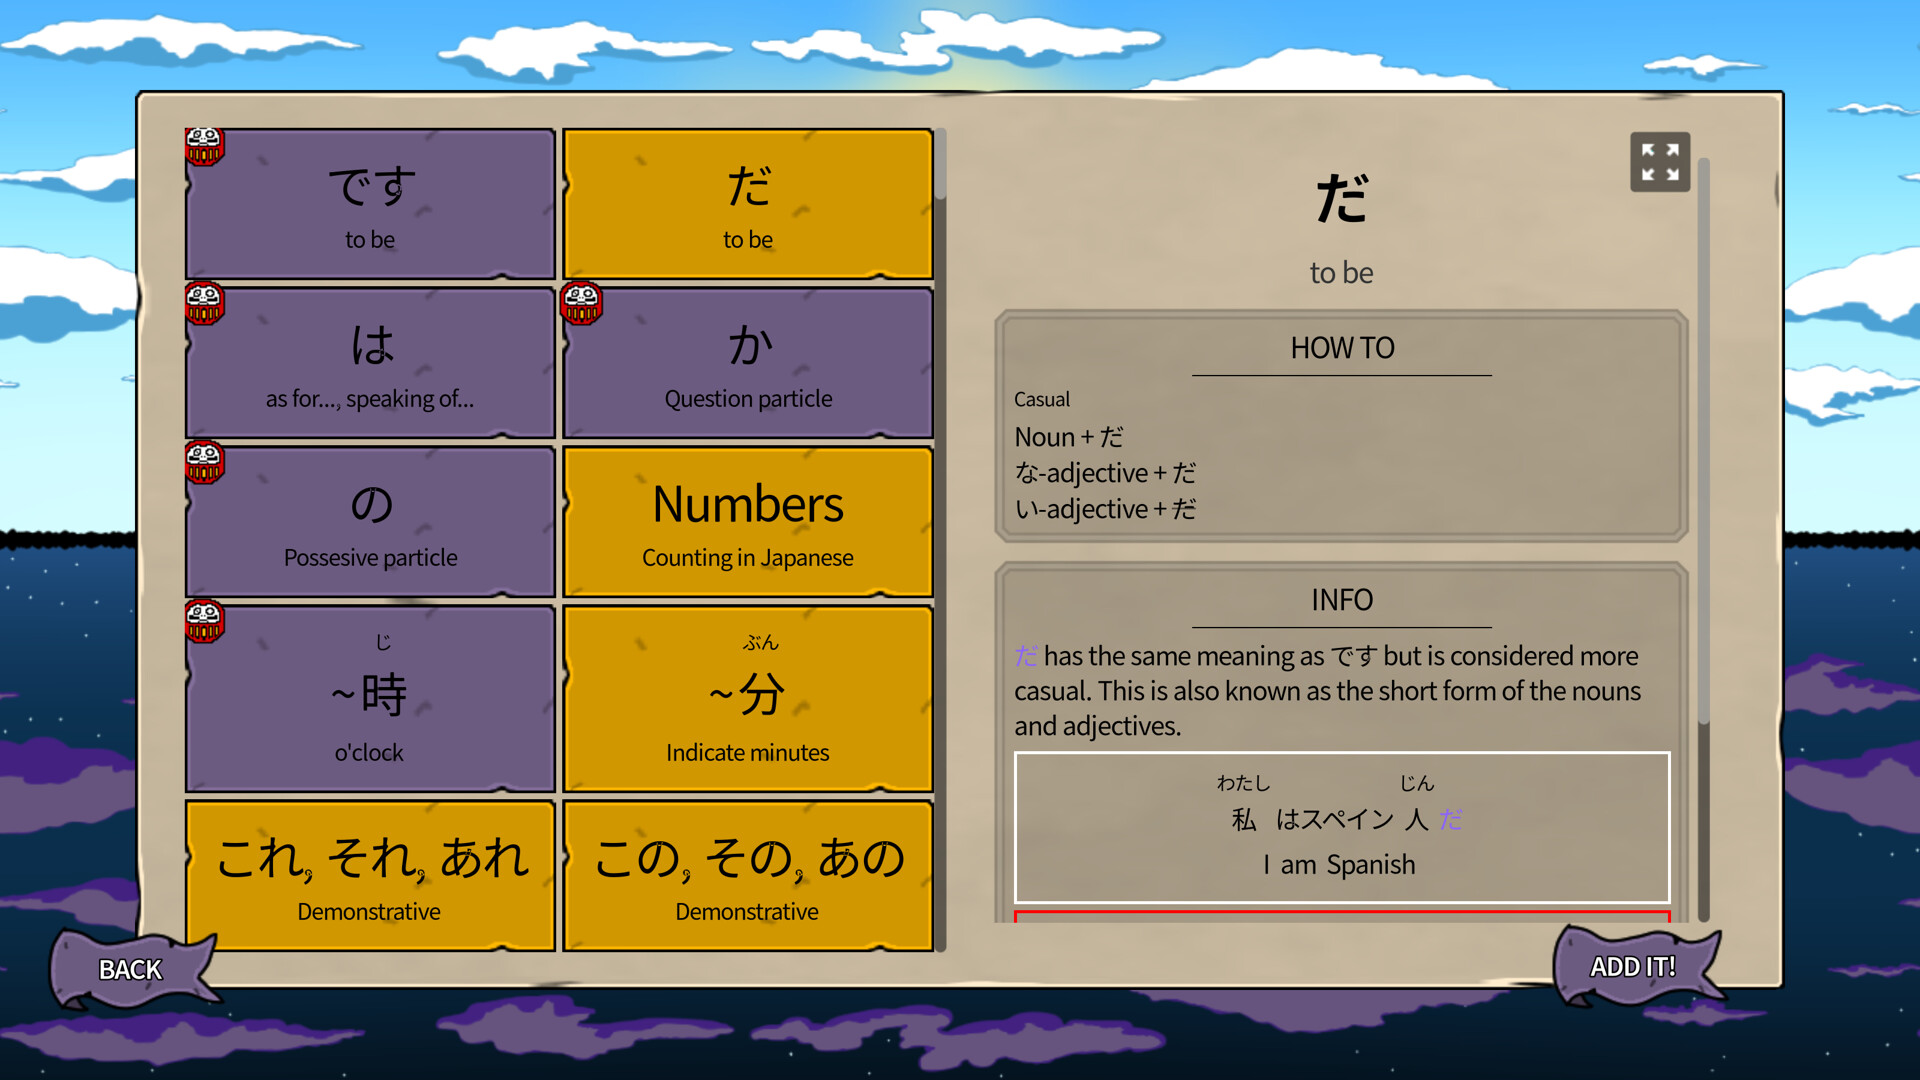Select the だ to be card
Viewport: 1920px width, 1080px height.
747,203
